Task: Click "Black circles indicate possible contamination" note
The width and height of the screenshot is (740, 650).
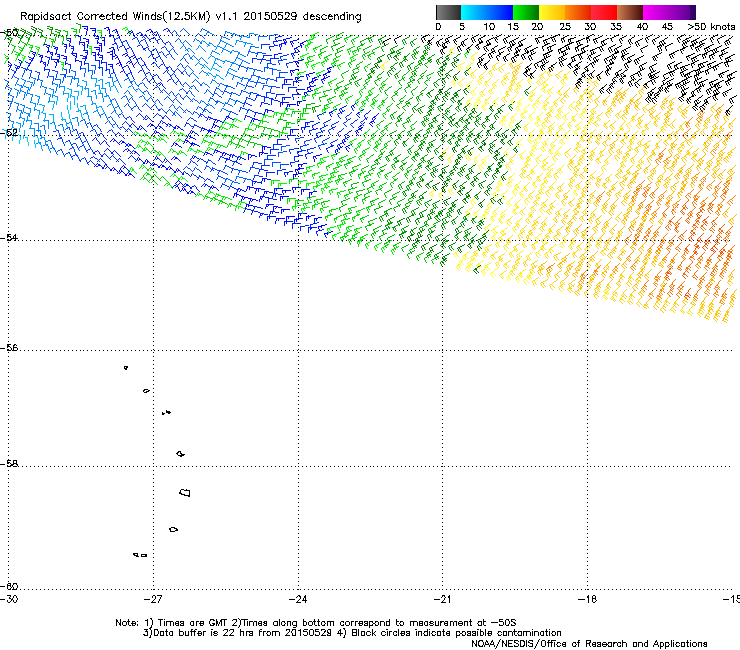Action: click(x=456, y=633)
